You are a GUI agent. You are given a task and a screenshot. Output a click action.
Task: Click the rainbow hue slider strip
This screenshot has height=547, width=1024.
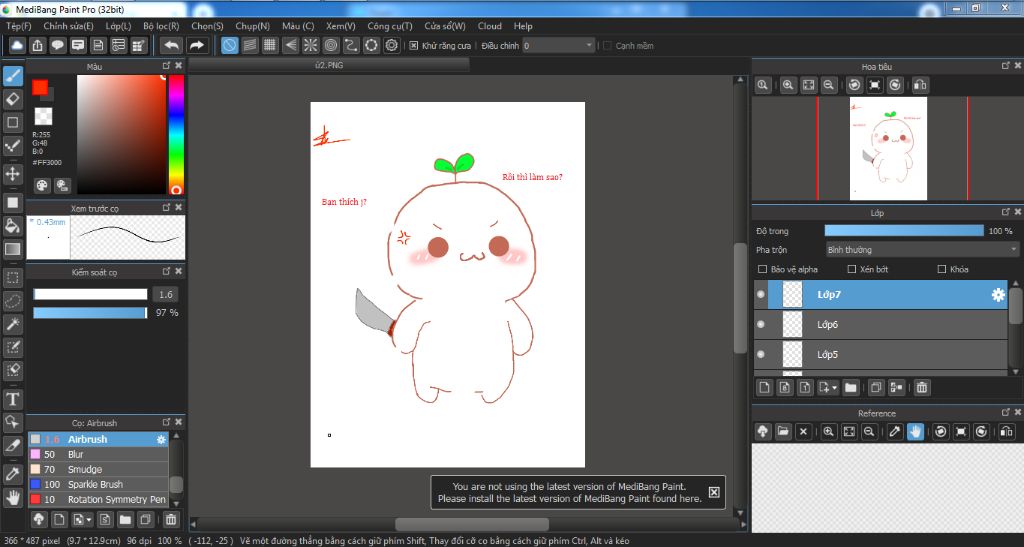point(176,135)
